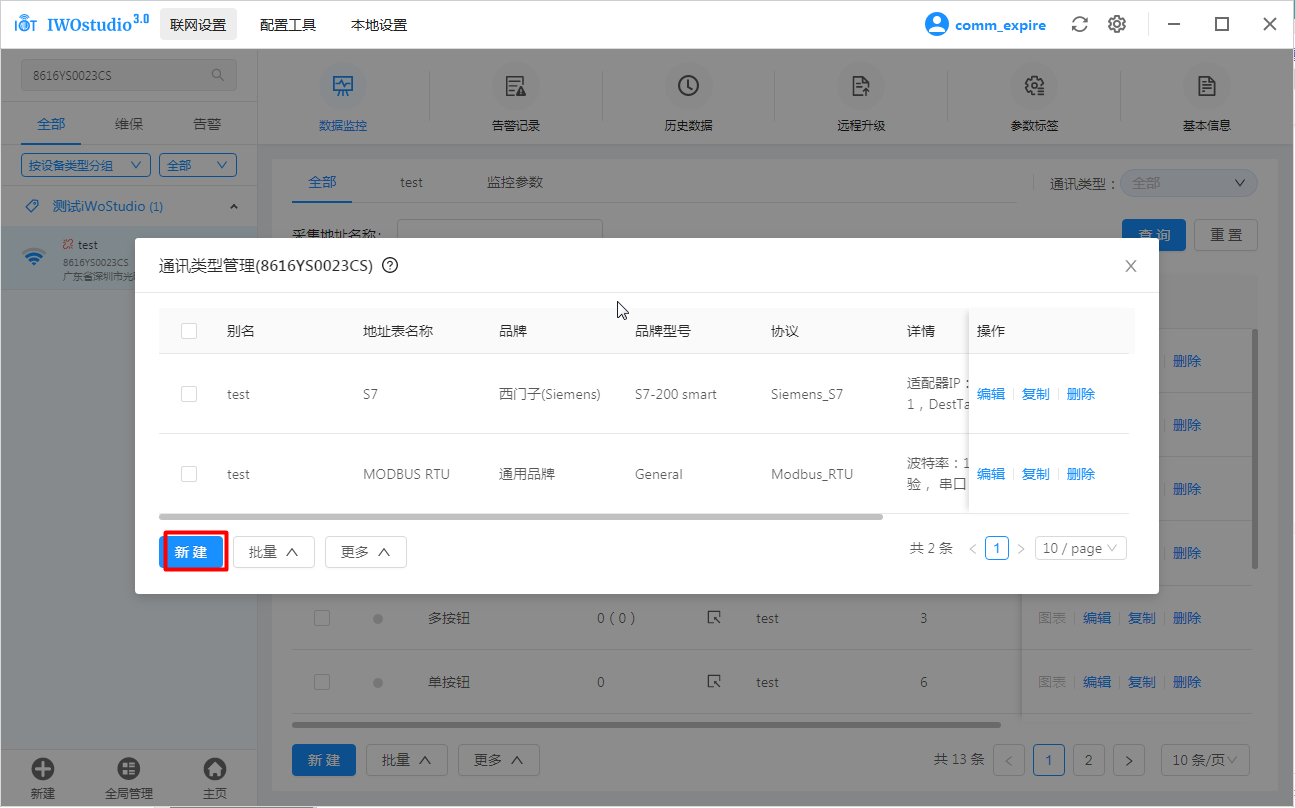Open the 本地设置 menu
The image size is (1295, 808).
pyautogui.click(x=379, y=25)
